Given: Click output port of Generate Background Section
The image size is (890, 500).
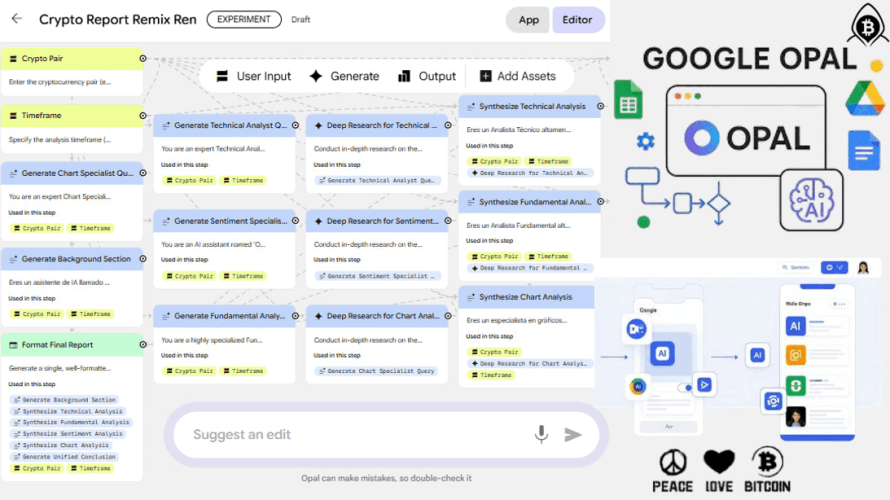Looking at the screenshot, I should (143, 259).
